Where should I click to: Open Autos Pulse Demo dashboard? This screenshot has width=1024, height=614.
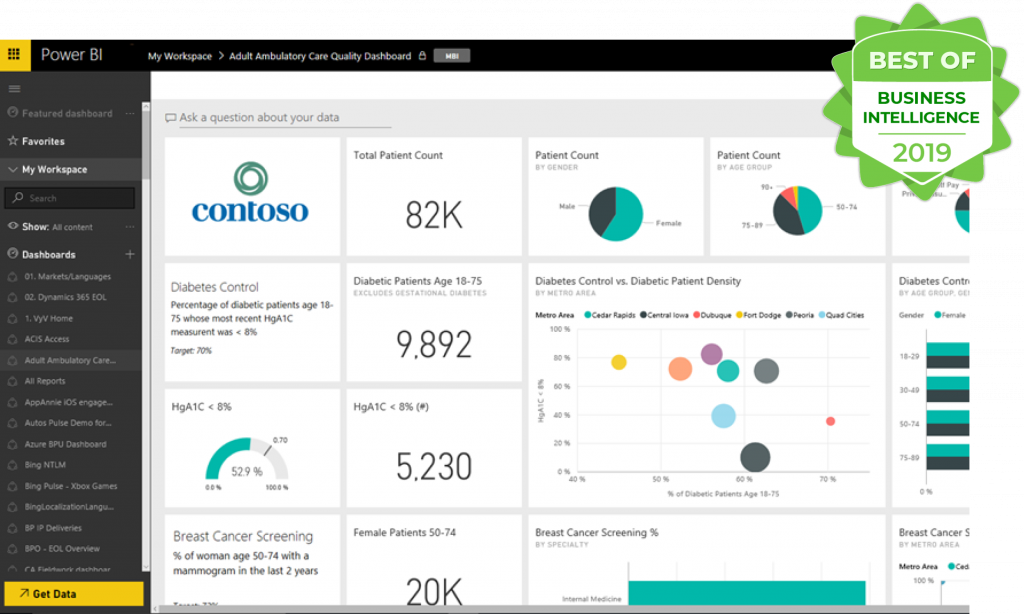click(x=68, y=423)
